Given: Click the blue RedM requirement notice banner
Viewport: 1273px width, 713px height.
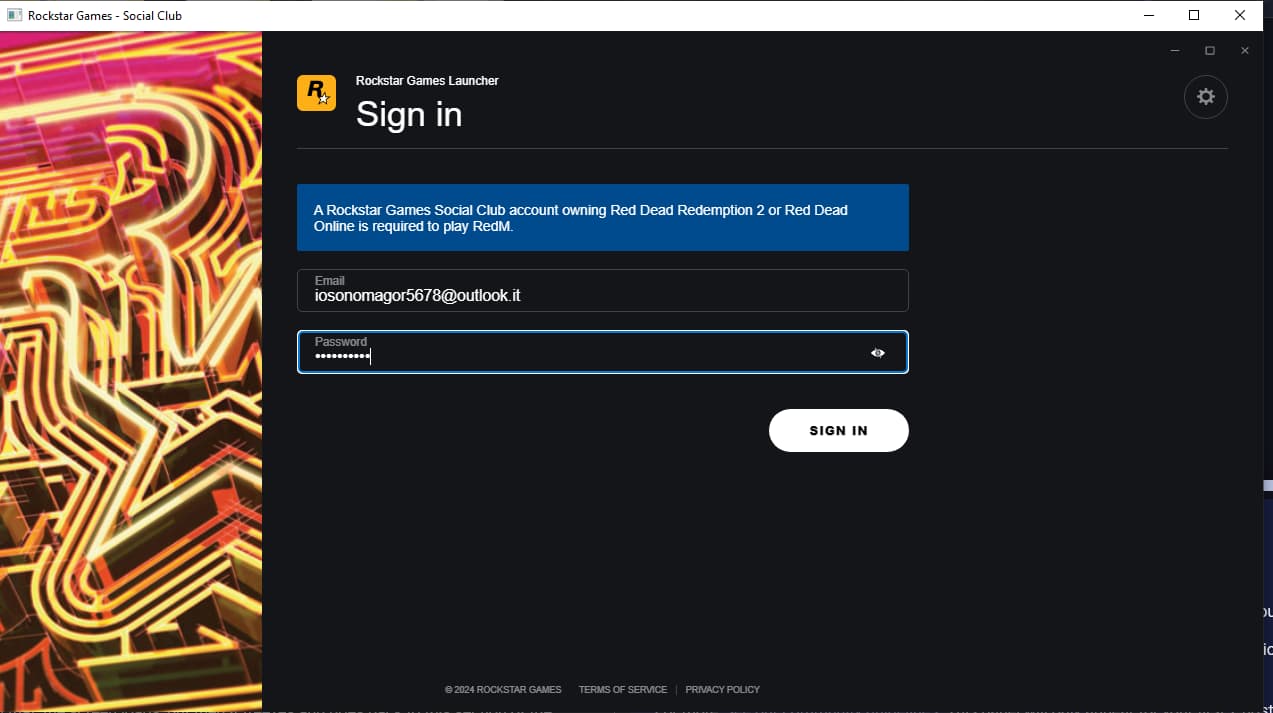Looking at the screenshot, I should [x=602, y=217].
